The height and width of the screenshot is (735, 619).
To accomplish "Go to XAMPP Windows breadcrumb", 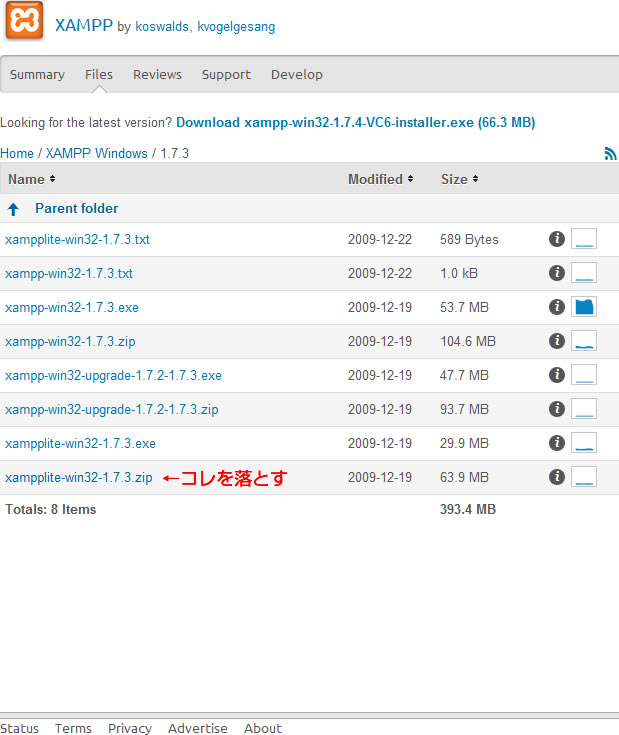I will (x=97, y=153).
